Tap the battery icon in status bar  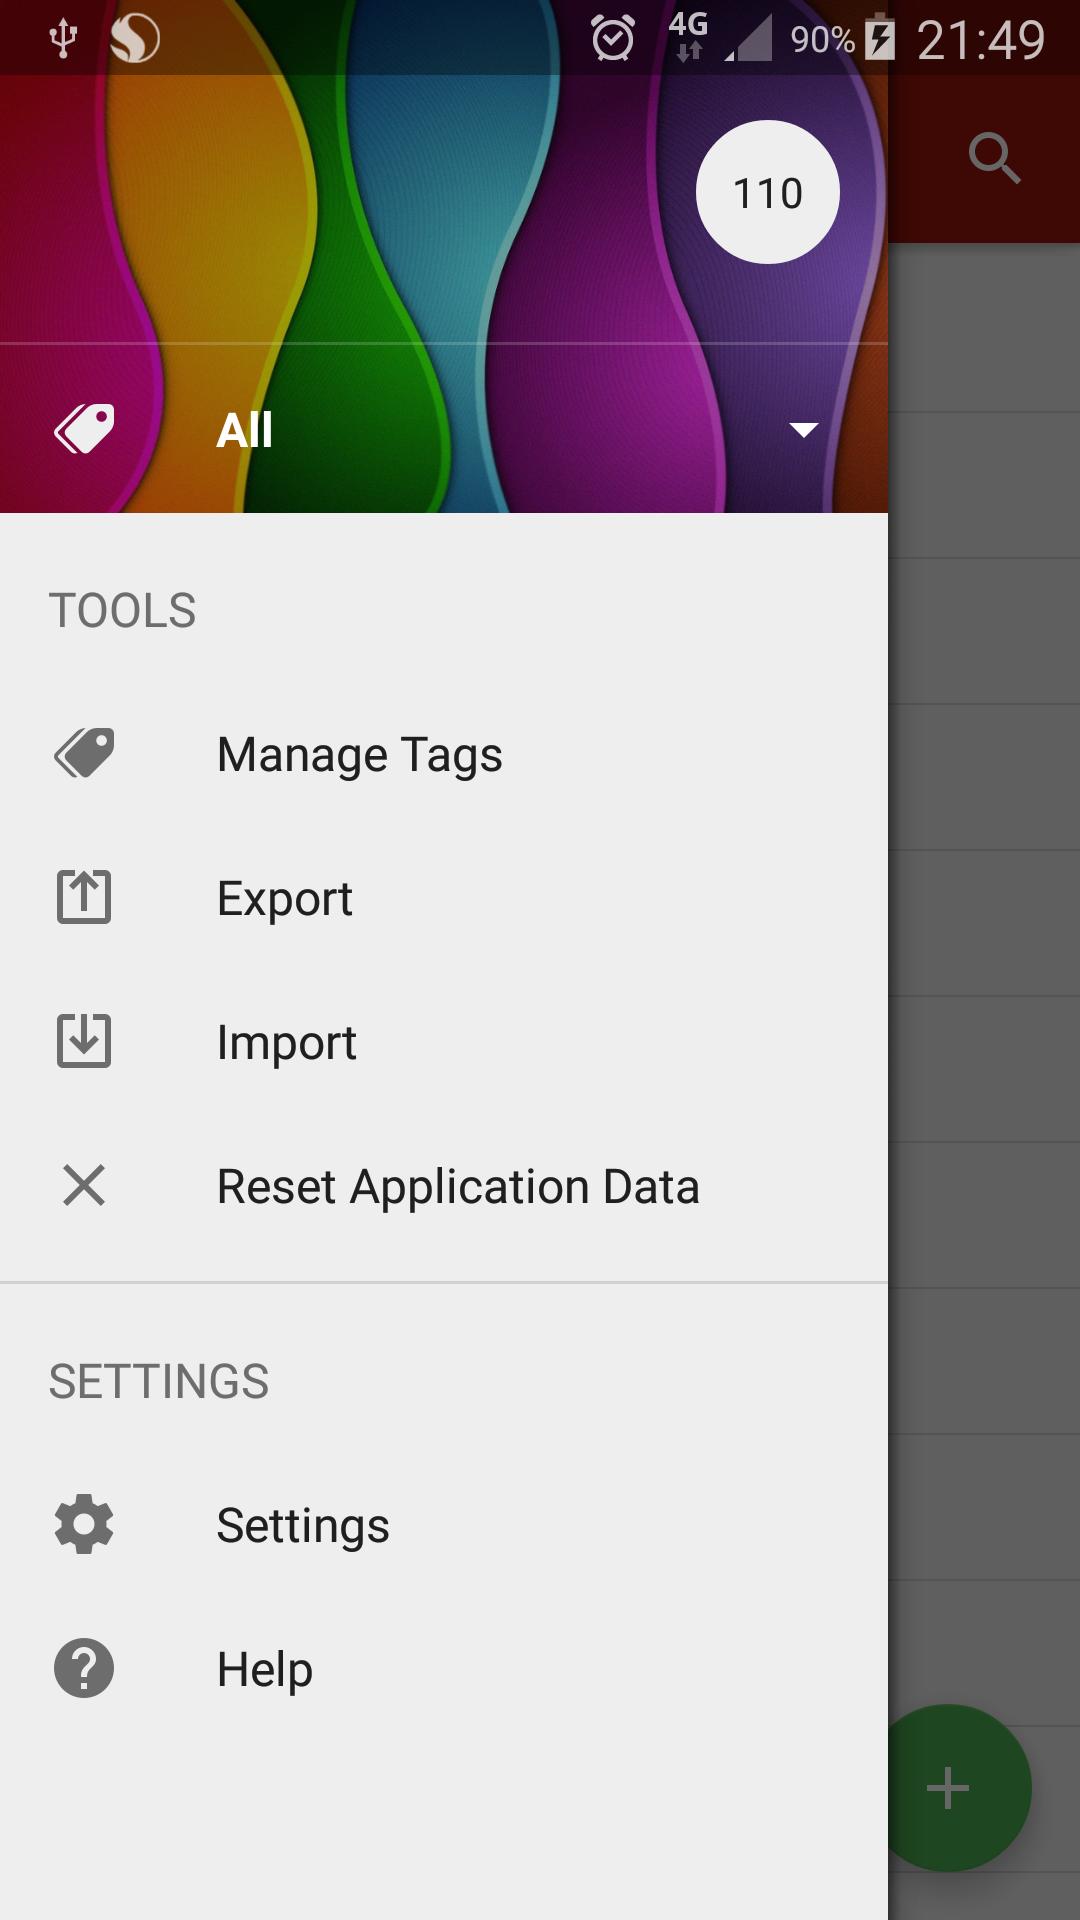880,38
